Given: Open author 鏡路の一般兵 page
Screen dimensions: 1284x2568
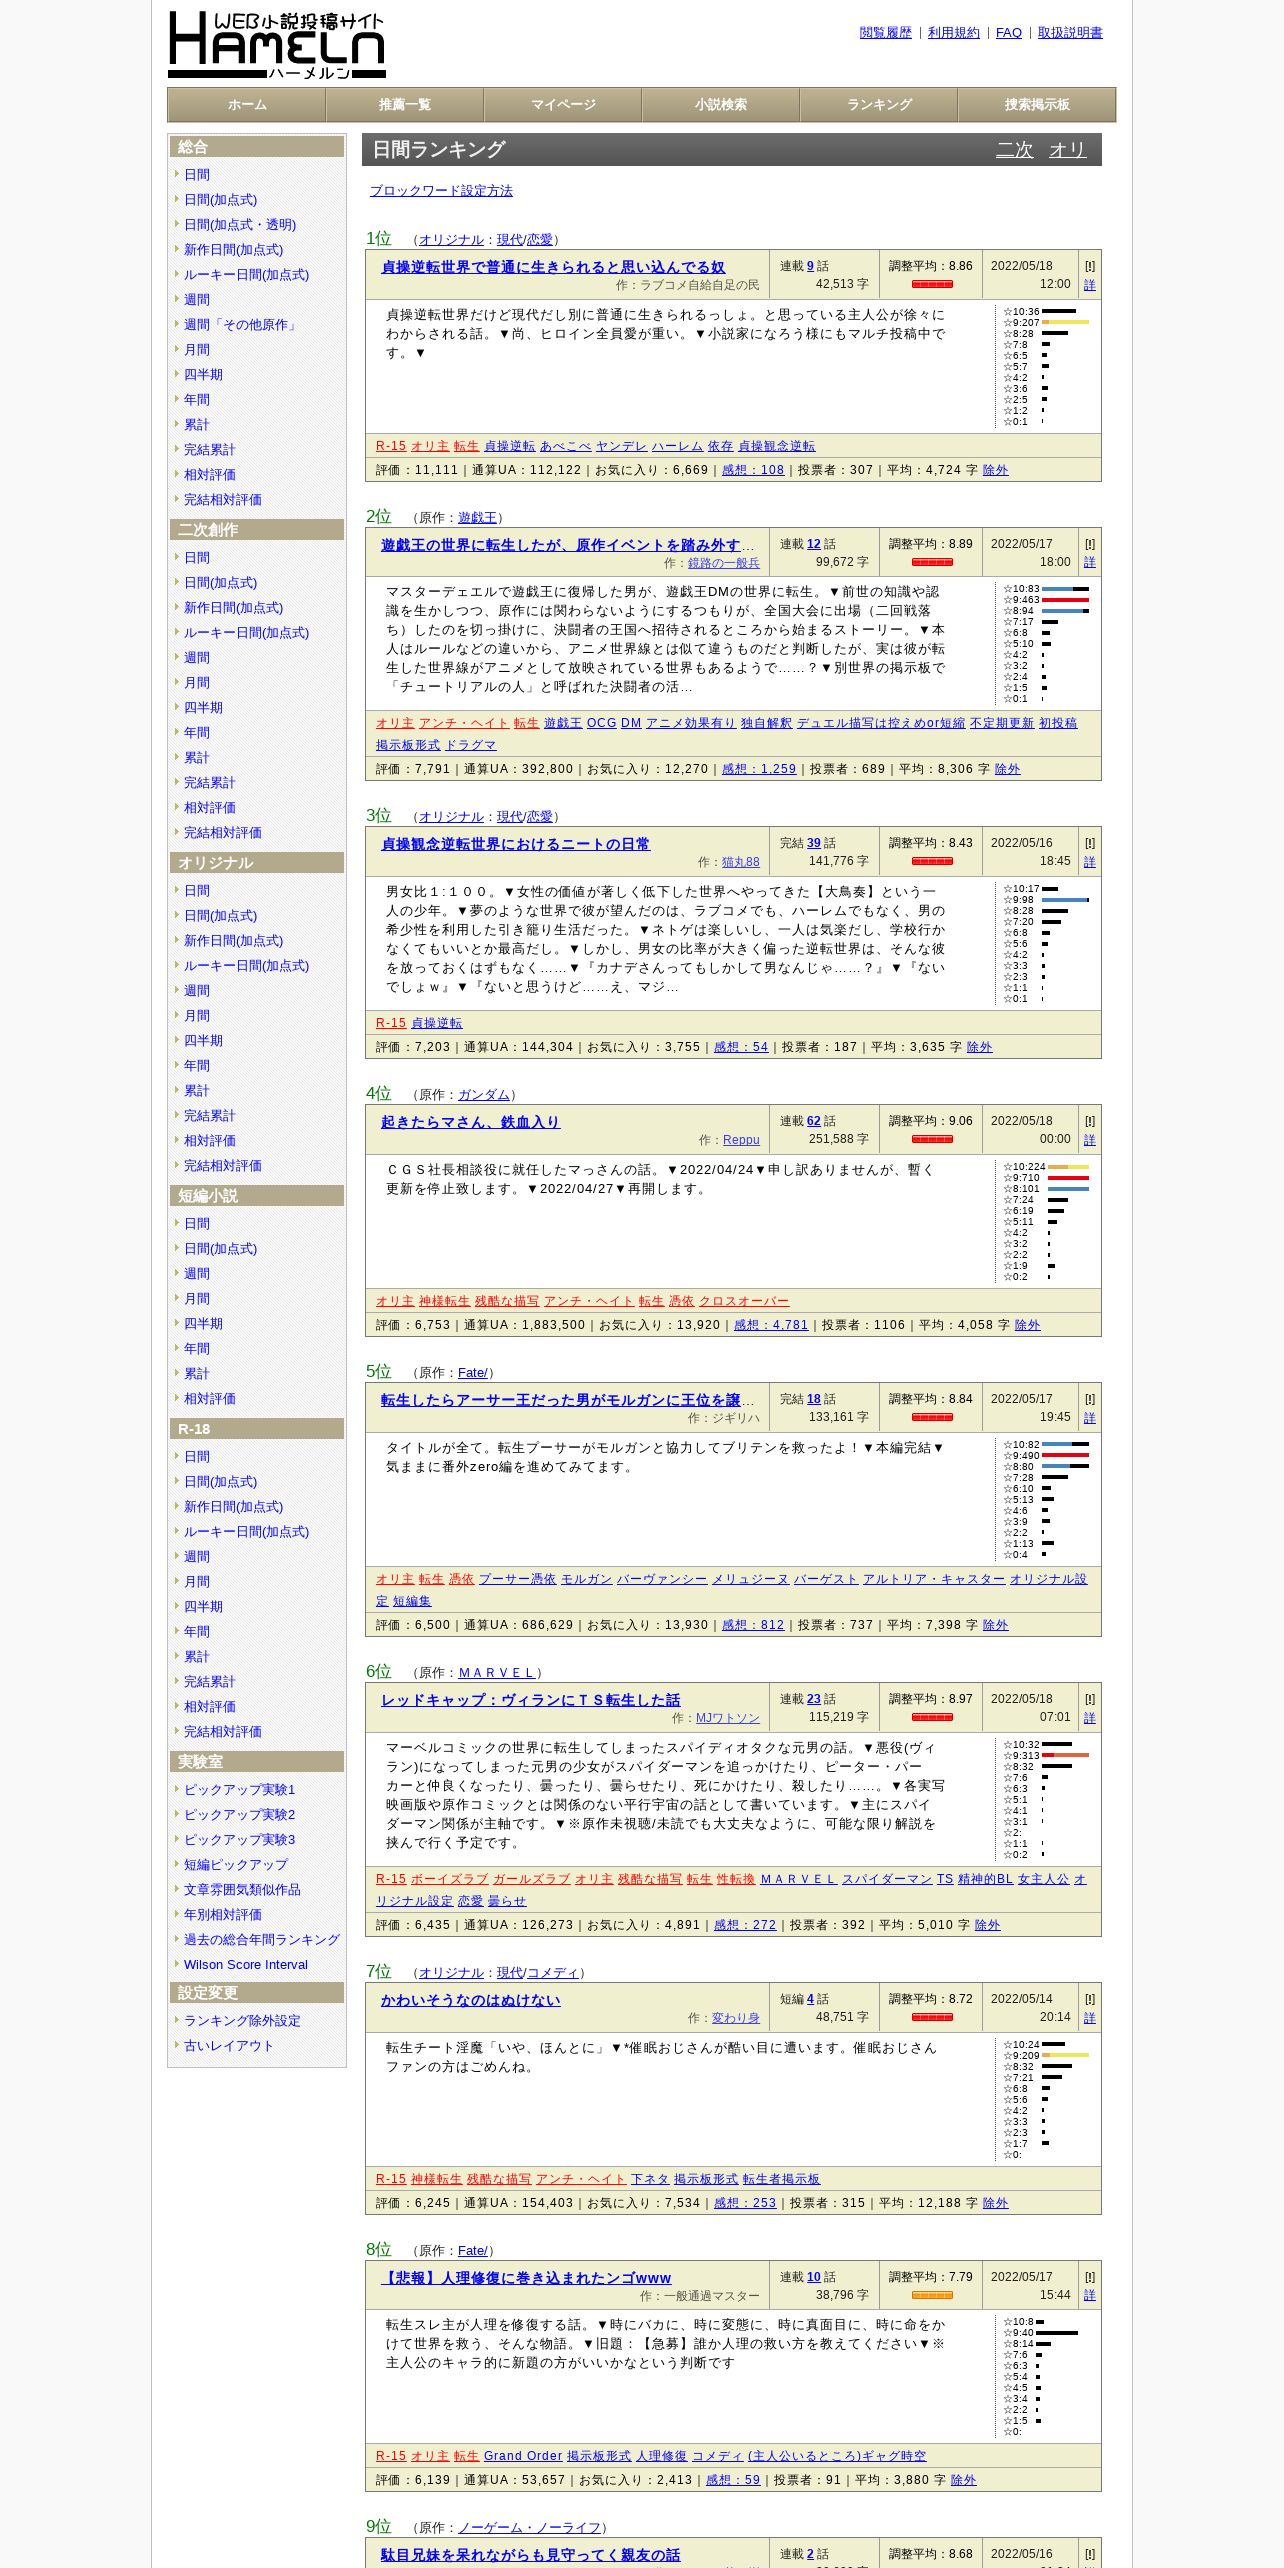Looking at the screenshot, I should (x=724, y=563).
